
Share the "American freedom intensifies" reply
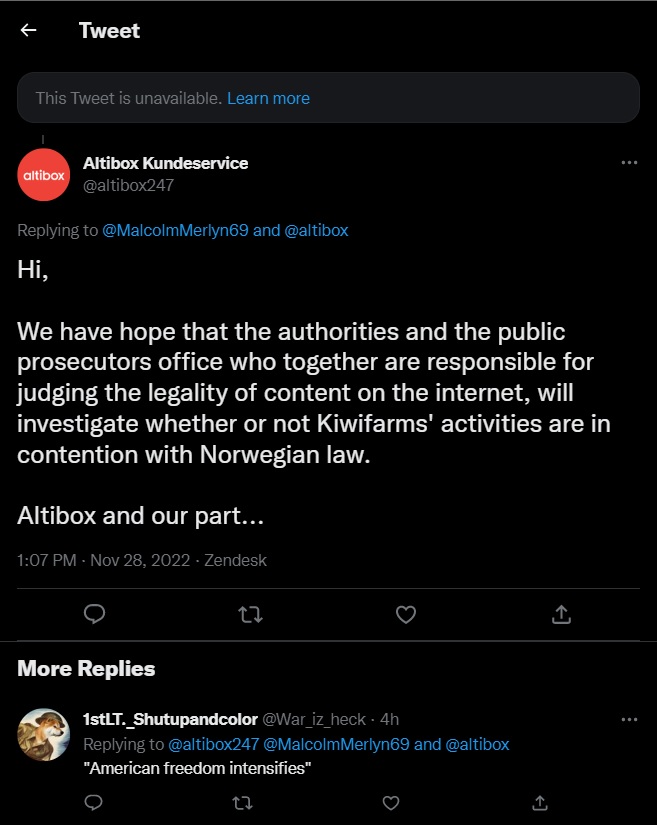point(540,802)
